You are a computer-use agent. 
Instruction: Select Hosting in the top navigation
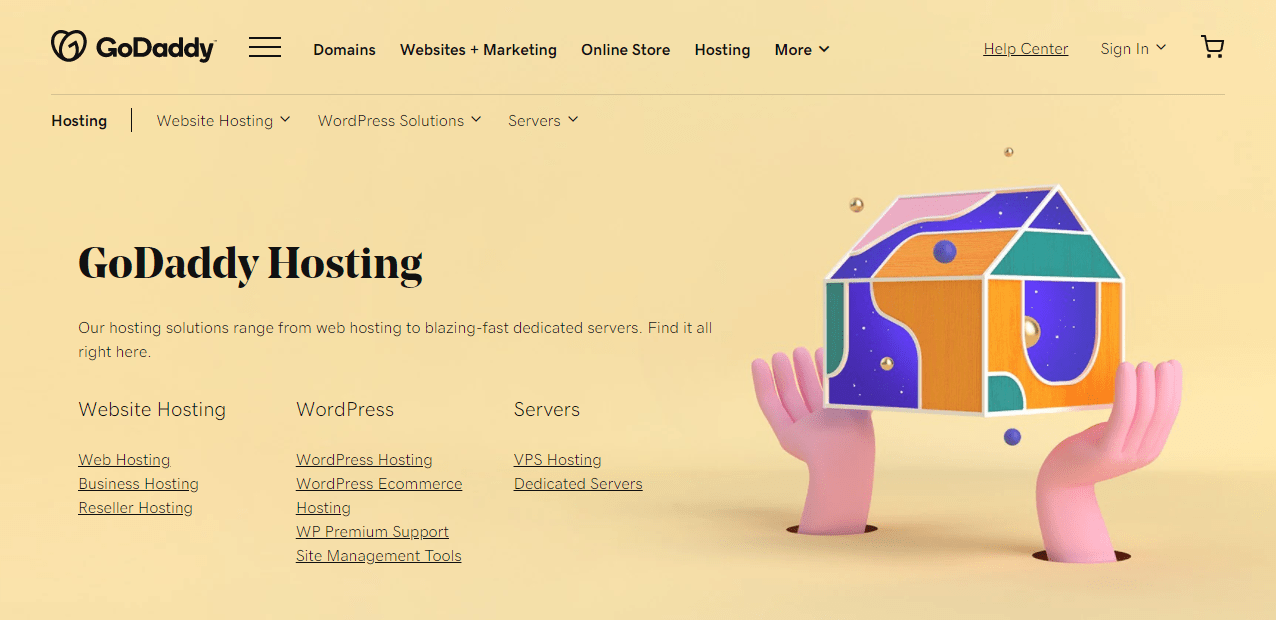[x=722, y=49]
